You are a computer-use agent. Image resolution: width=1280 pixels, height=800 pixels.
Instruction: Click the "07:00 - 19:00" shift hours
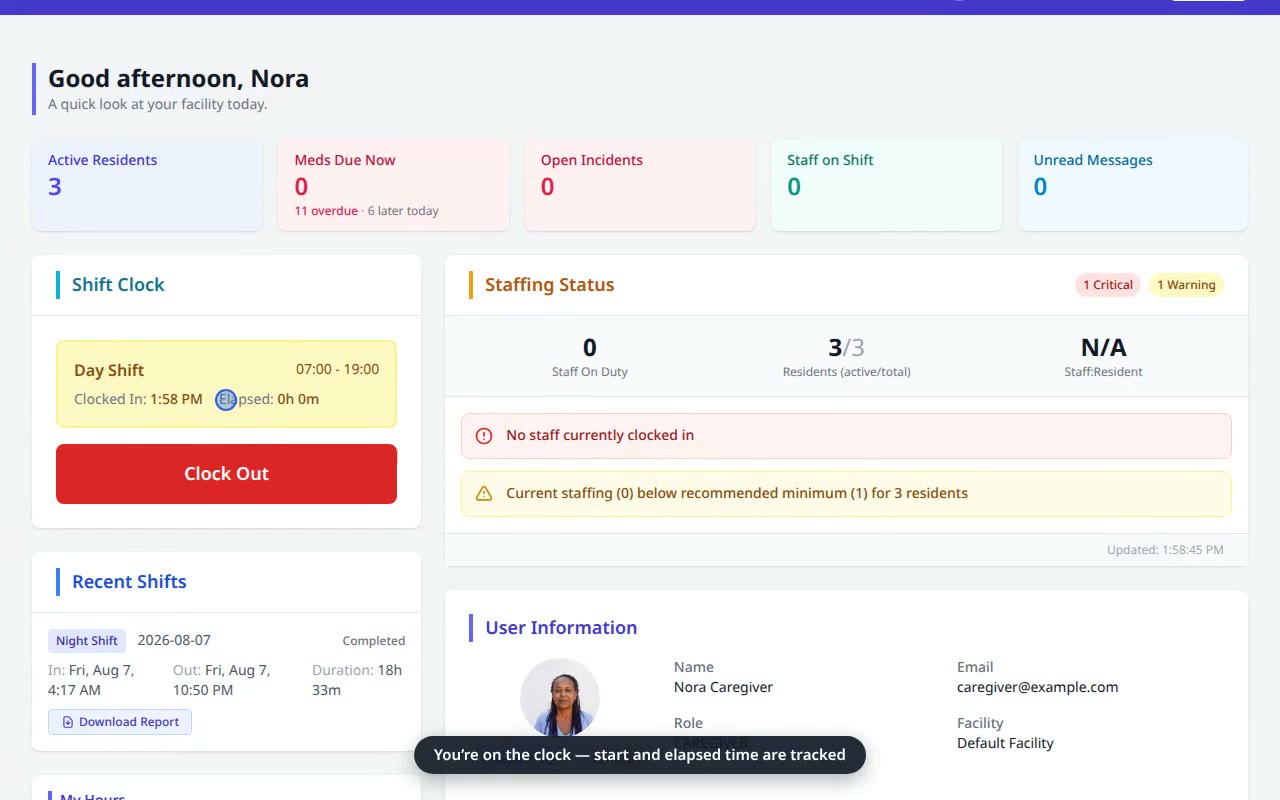[337, 369]
